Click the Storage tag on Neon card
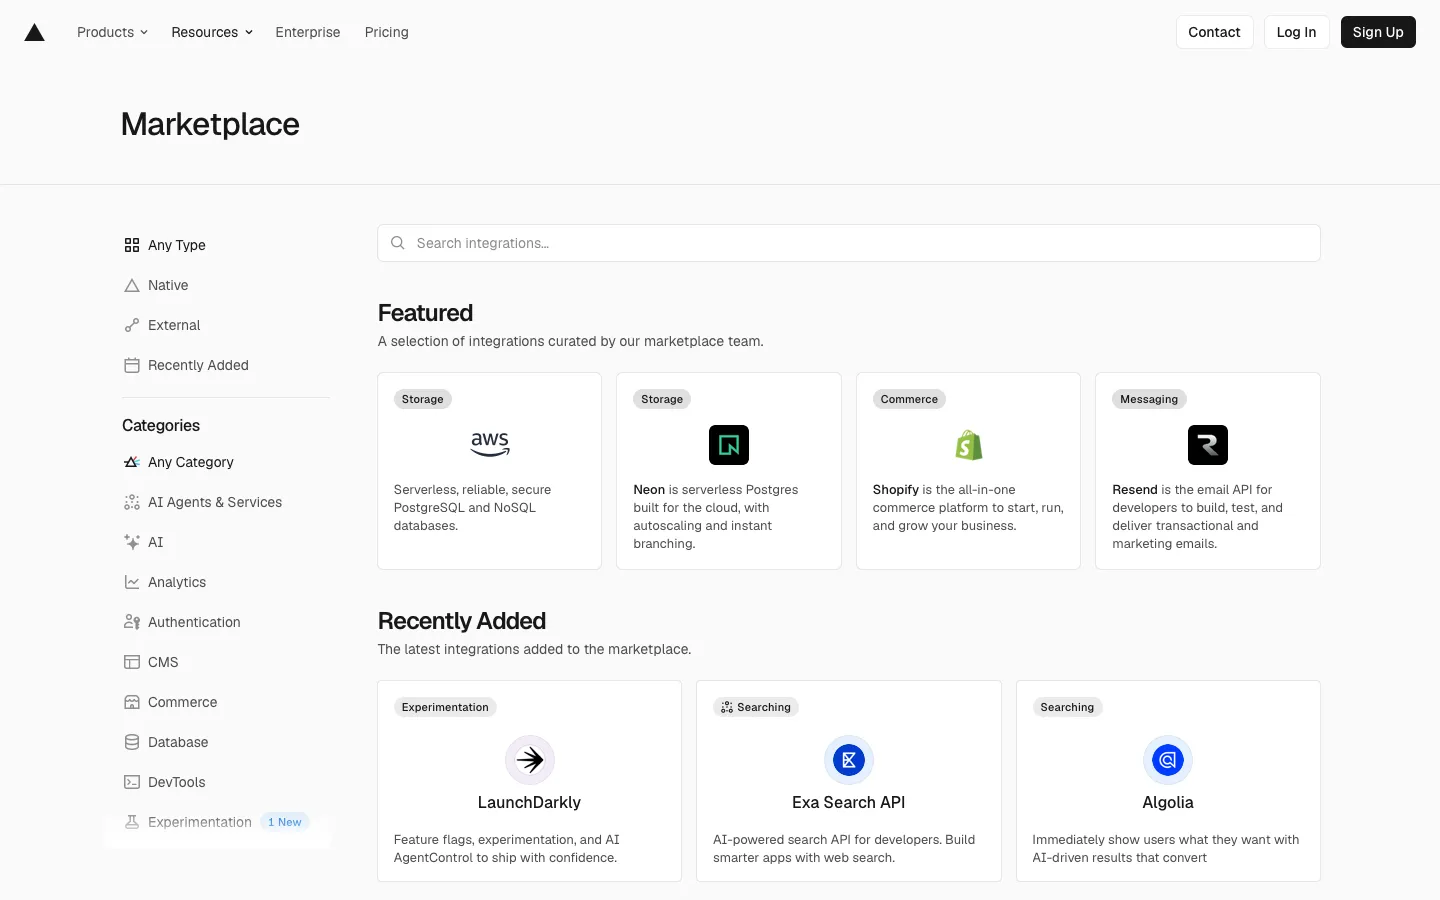Screen dimensions: 1440x900 662,399
